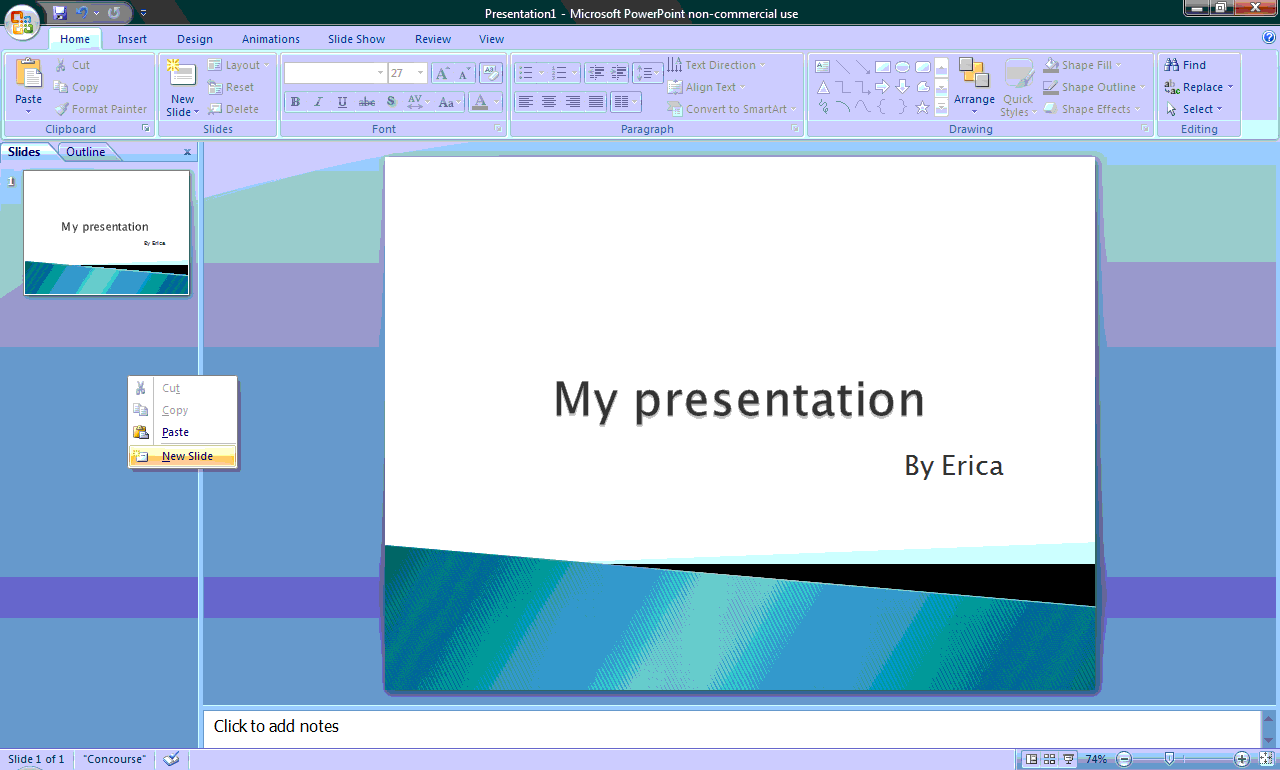Toggle underline formatting
Image resolution: width=1280 pixels, height=770 pixels.
click(341, 101)
